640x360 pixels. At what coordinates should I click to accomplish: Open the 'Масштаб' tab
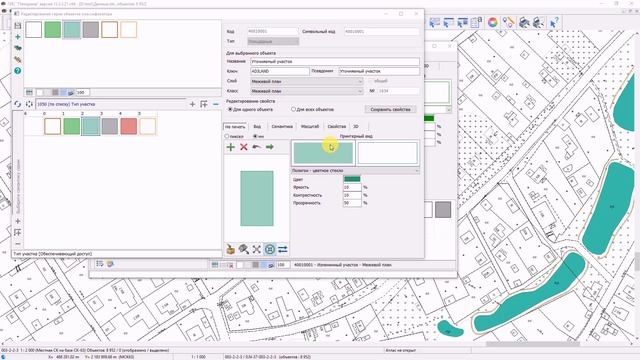(310, 127)
